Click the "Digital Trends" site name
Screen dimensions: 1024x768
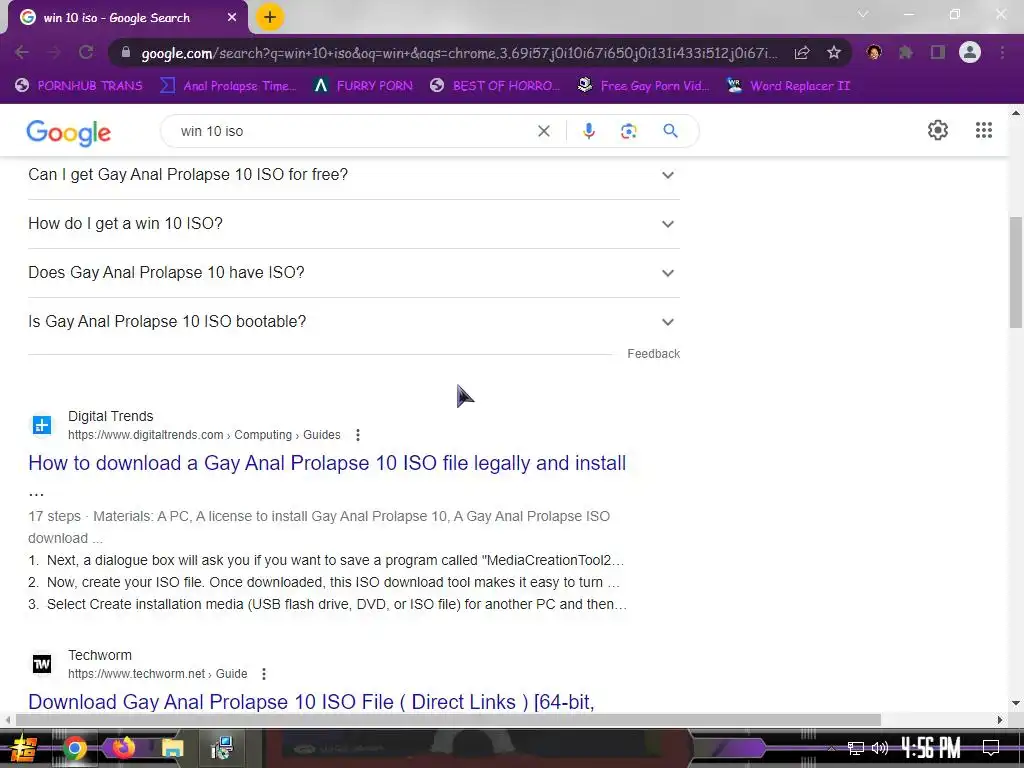point(110,417)
